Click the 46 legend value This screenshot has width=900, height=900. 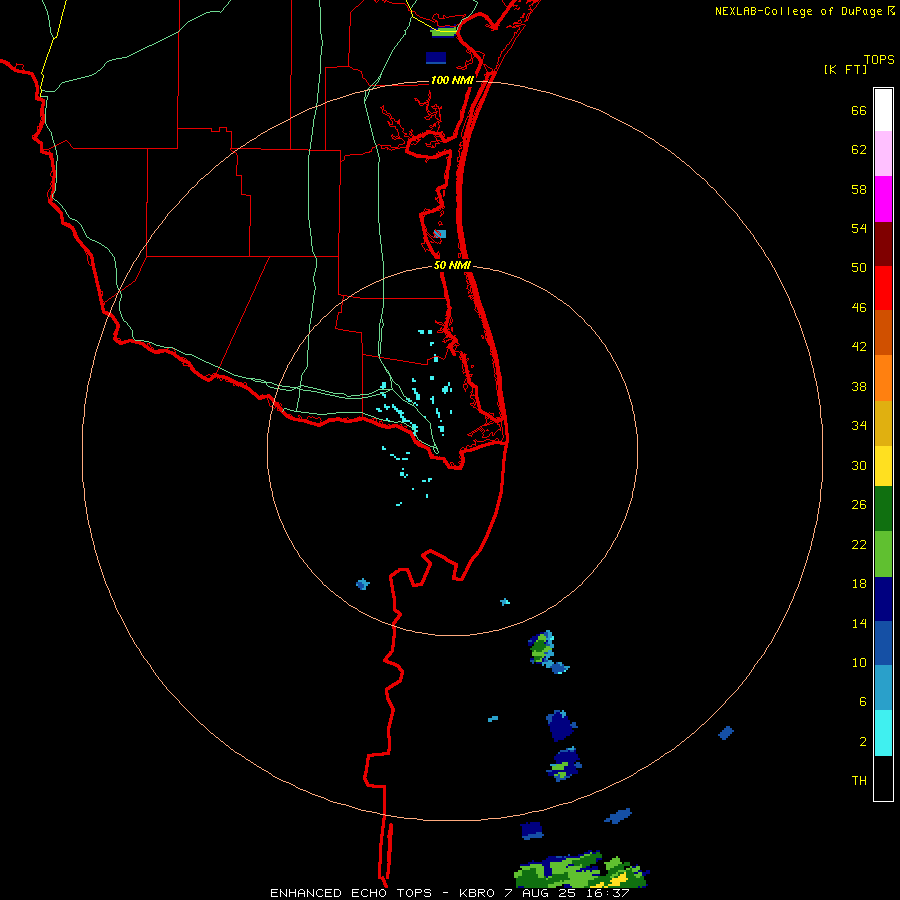tap(859, 308)
